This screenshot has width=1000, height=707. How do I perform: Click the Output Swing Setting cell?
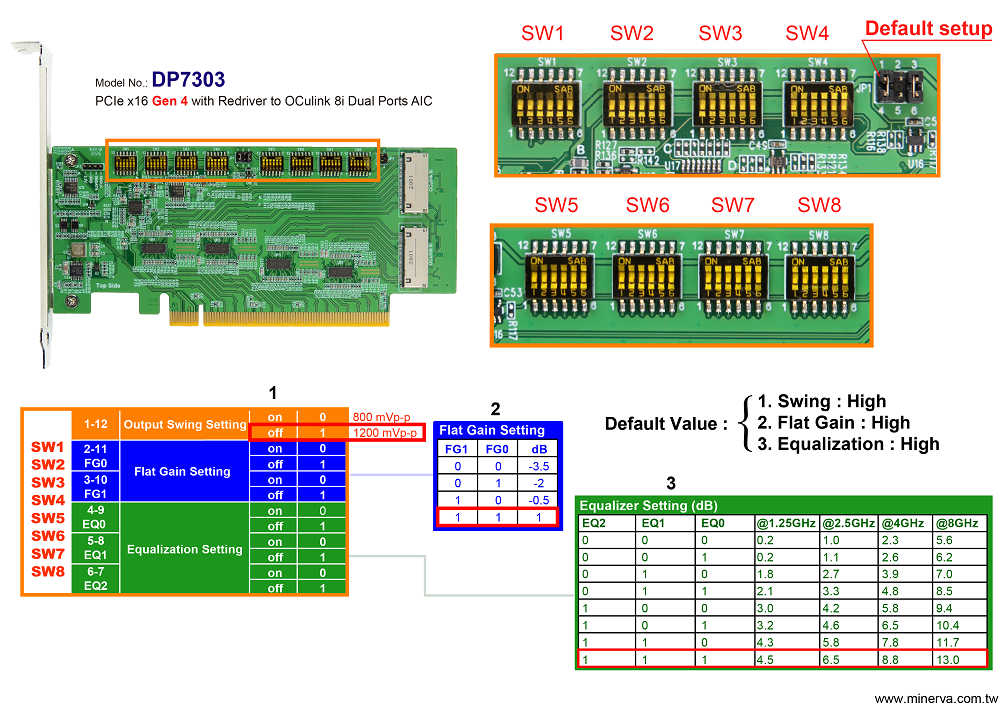coord(185,425)
